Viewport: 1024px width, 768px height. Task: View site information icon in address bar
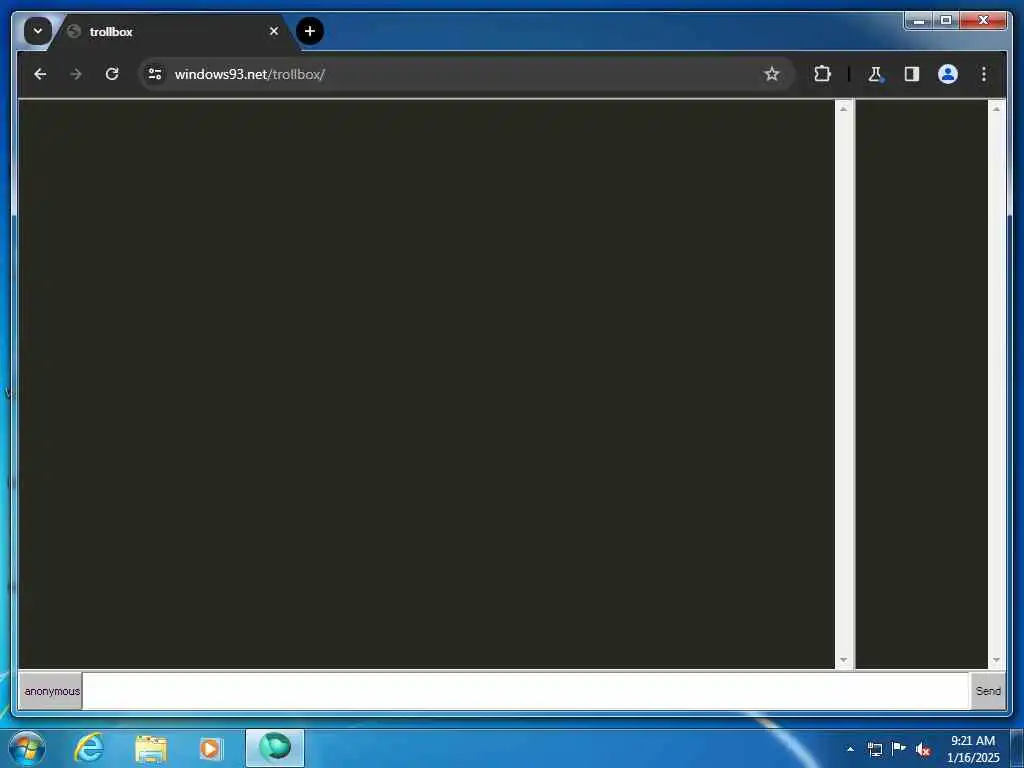pos(155,74)
